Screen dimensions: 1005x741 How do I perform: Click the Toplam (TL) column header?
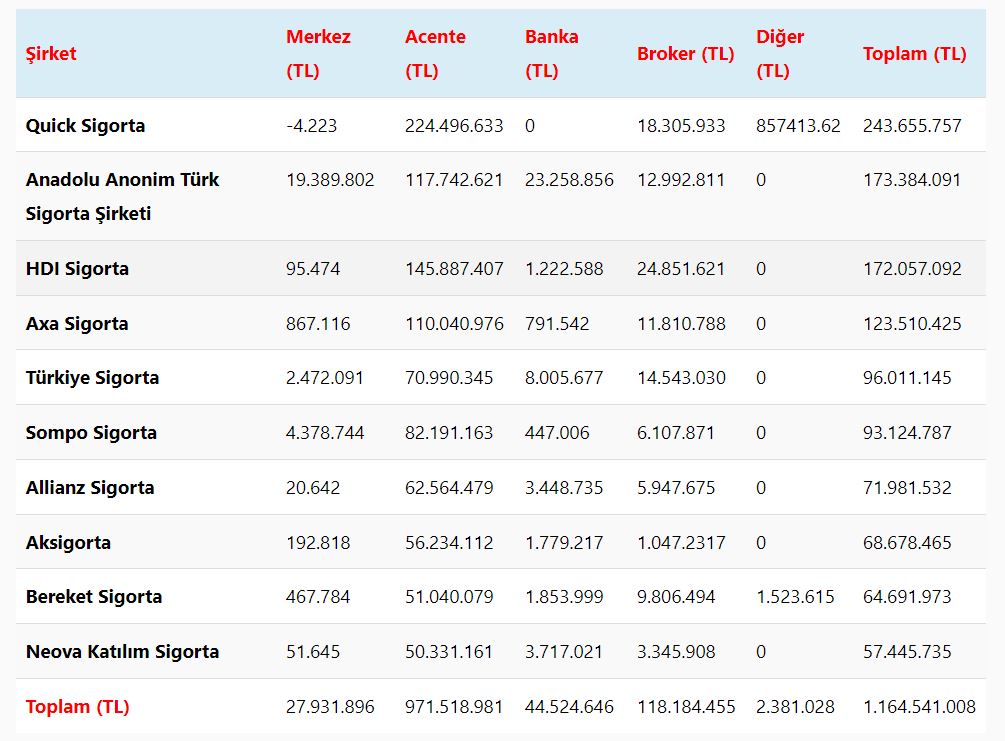(914, 54)
